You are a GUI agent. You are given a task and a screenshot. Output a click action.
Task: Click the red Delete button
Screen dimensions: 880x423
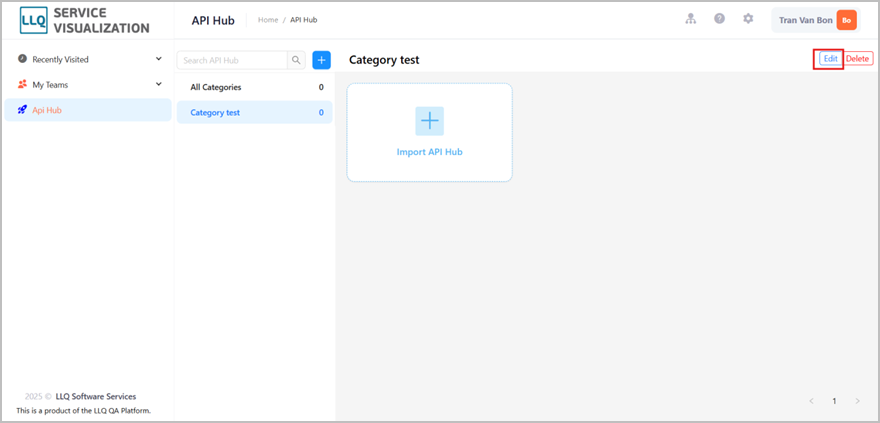click(858, 58)
